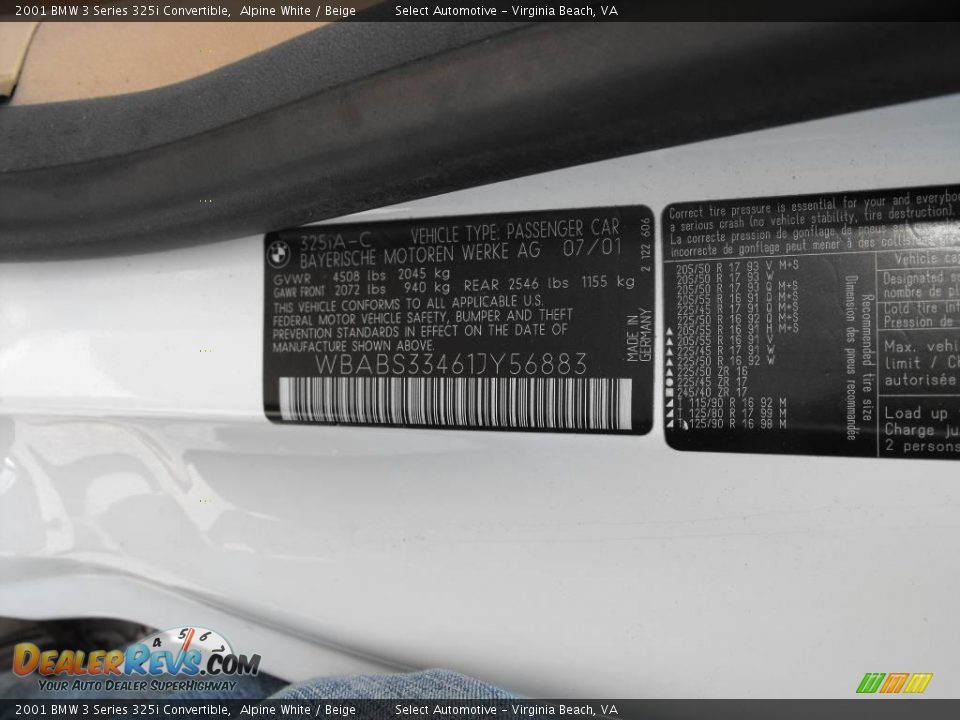The image size is (960, 720).
Task: Click 'Your Auto Dealer SuperHighway' tagline
Action: [137, 685]
